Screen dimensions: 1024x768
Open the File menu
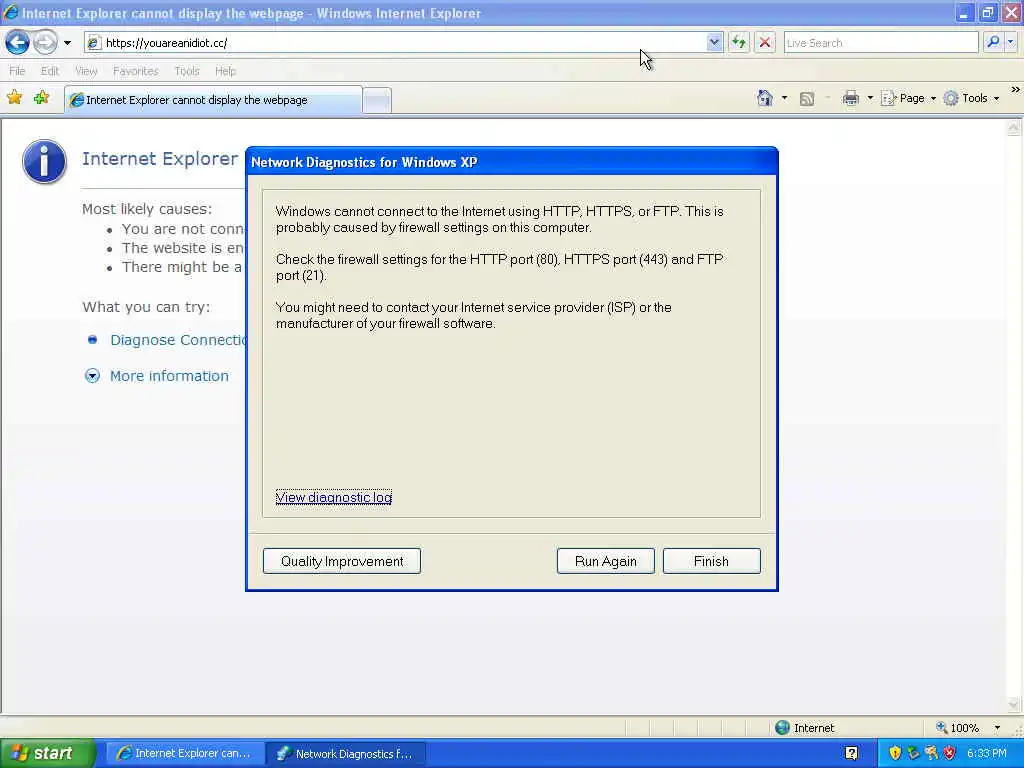[17, 71]
